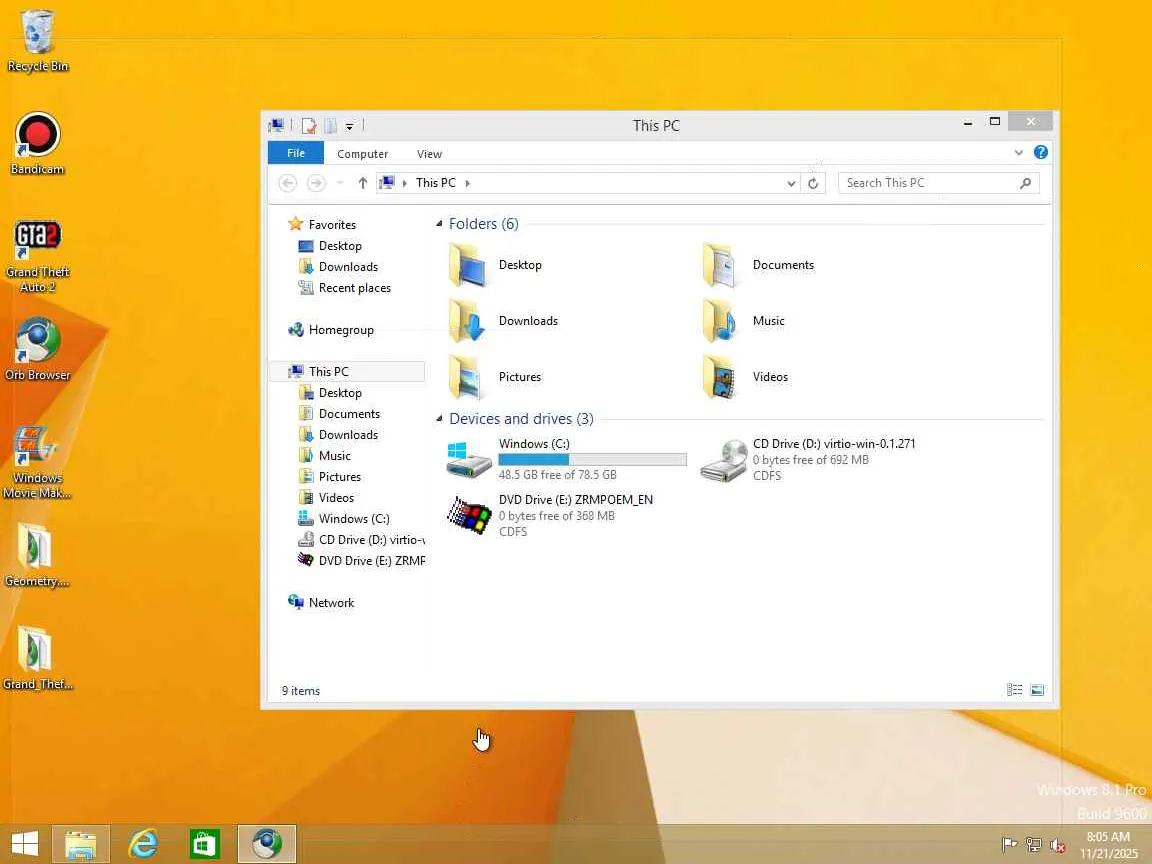Switch to Large icons view in status bar
The height and width of the screenshot is (864, 1152).
pos(1037,690)
